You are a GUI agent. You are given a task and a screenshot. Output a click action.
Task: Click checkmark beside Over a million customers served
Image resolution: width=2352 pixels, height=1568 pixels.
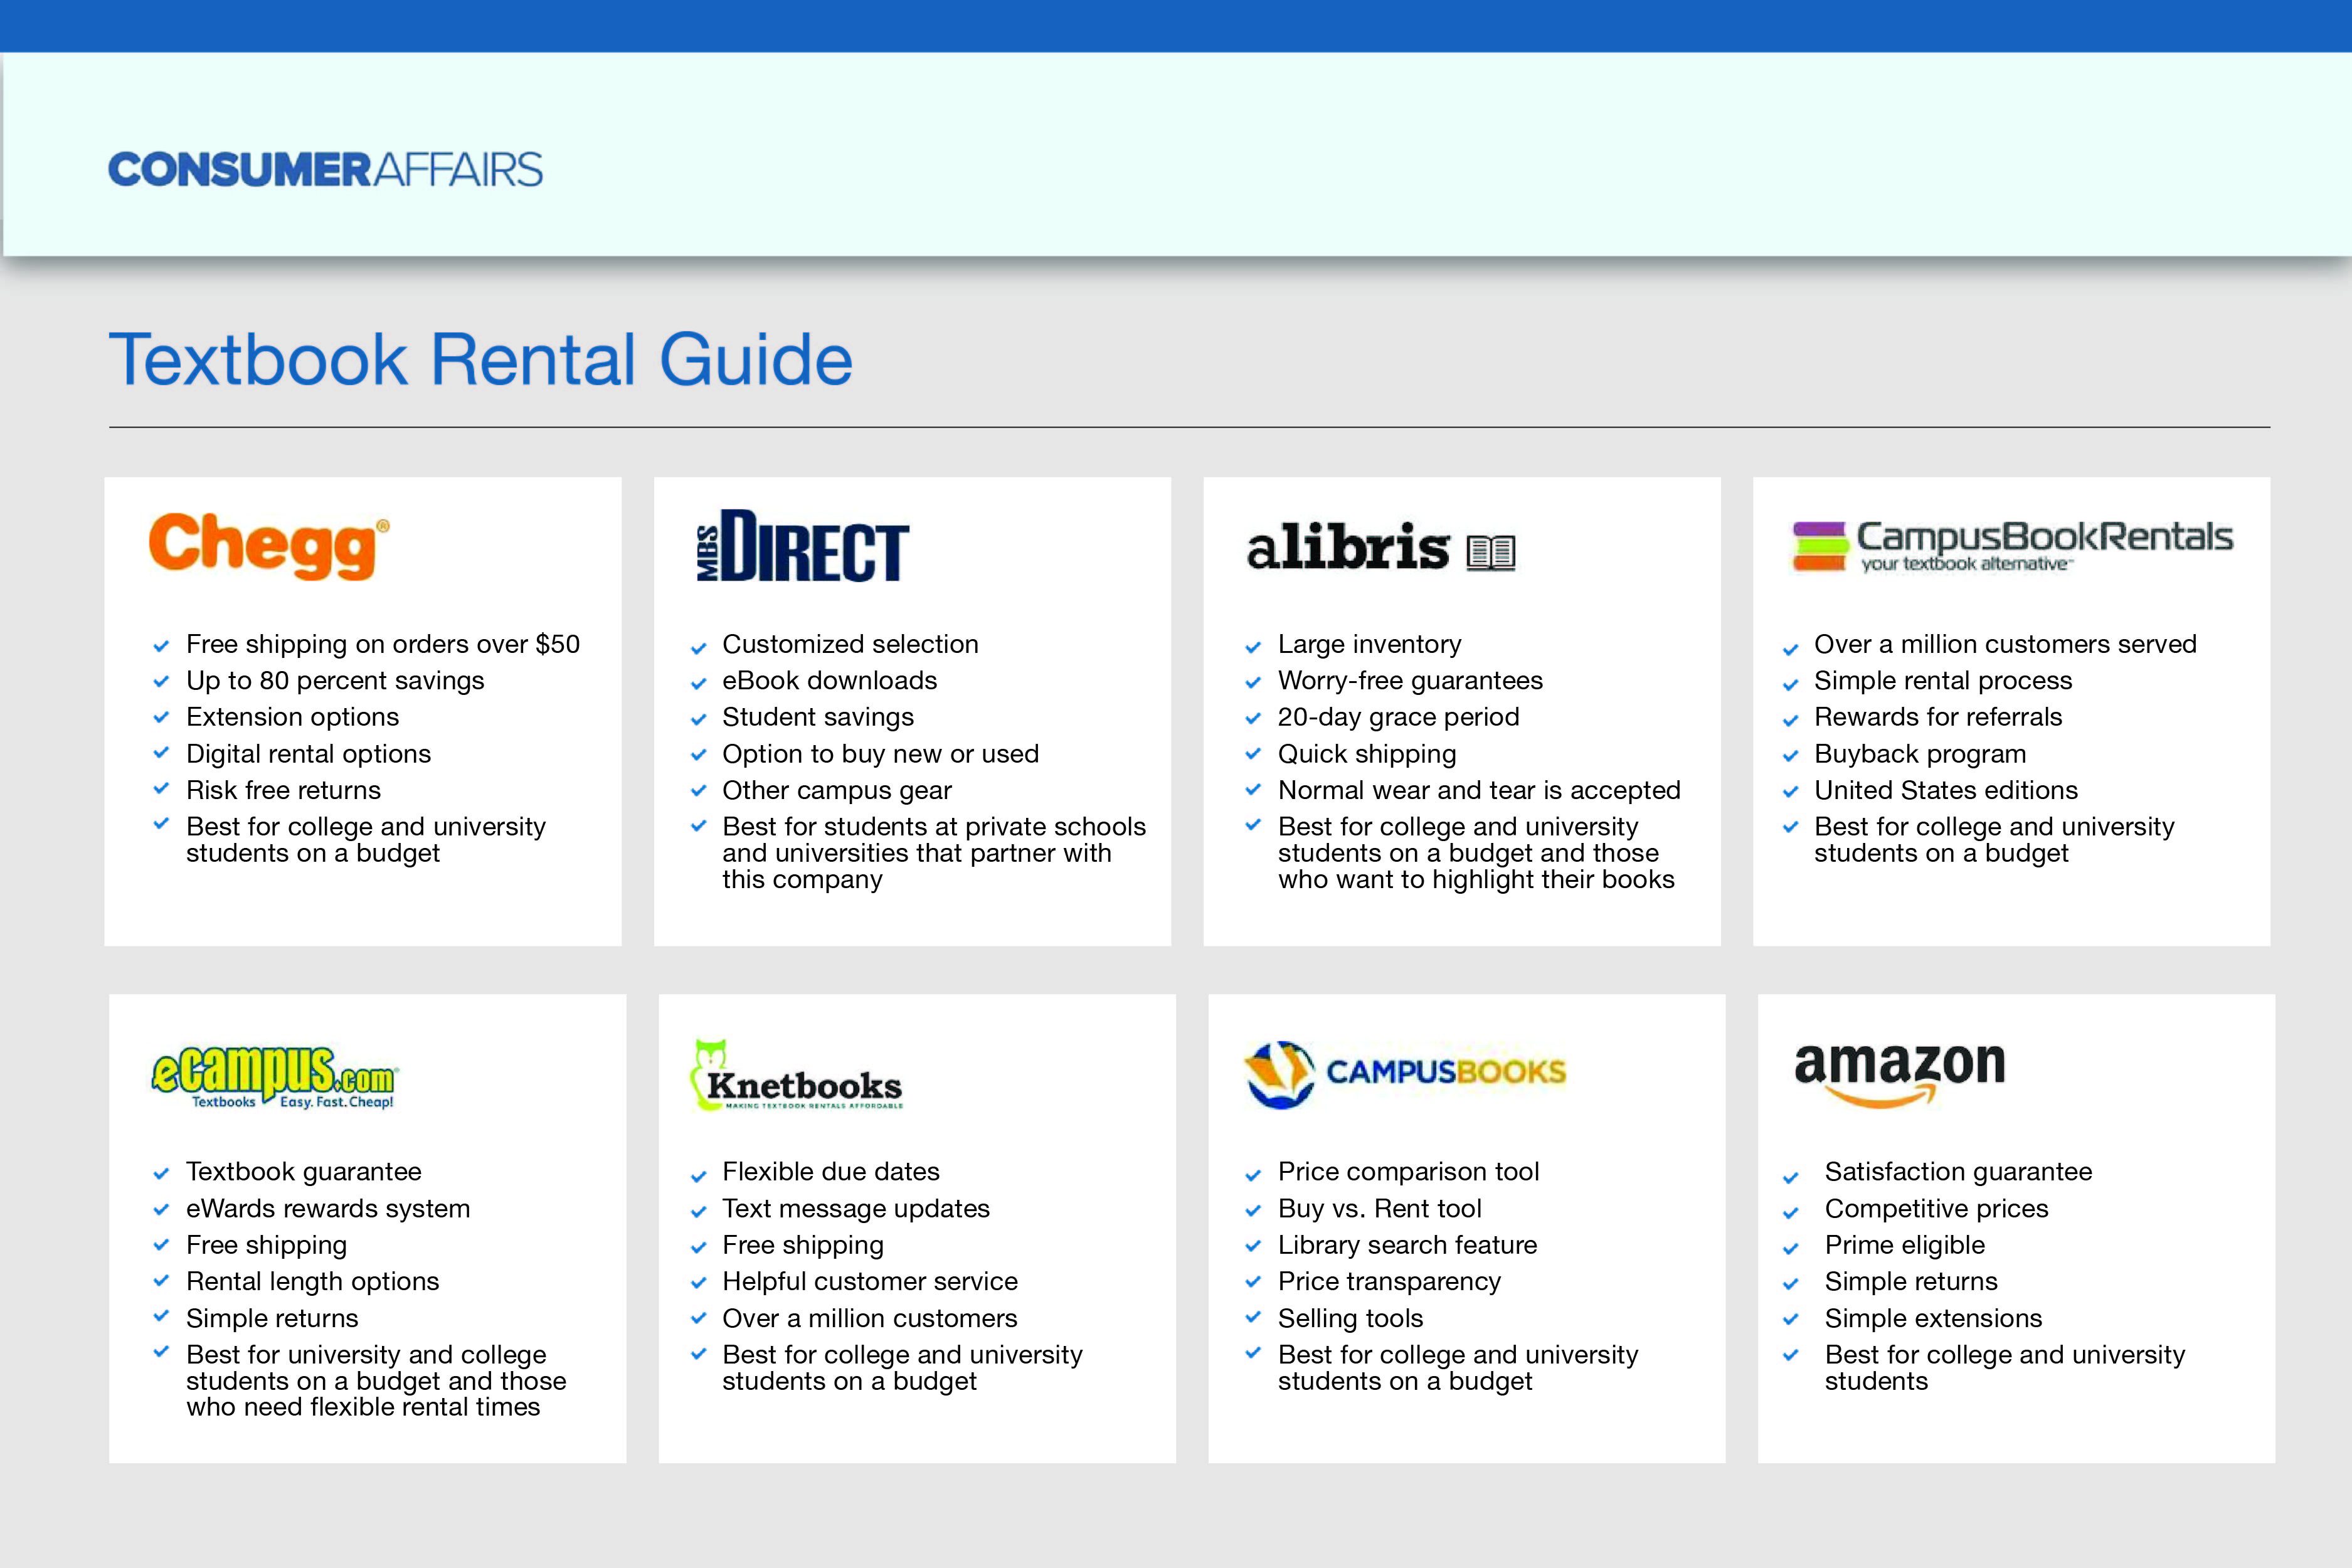pos(1791,649)
